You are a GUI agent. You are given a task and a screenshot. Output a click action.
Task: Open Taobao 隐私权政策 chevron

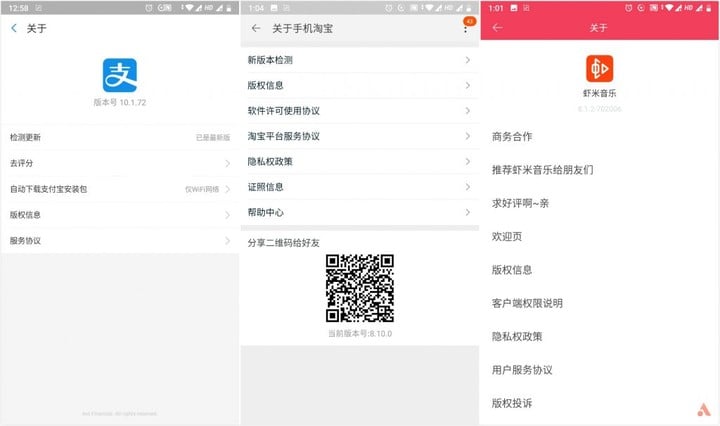tap(467, 162)
